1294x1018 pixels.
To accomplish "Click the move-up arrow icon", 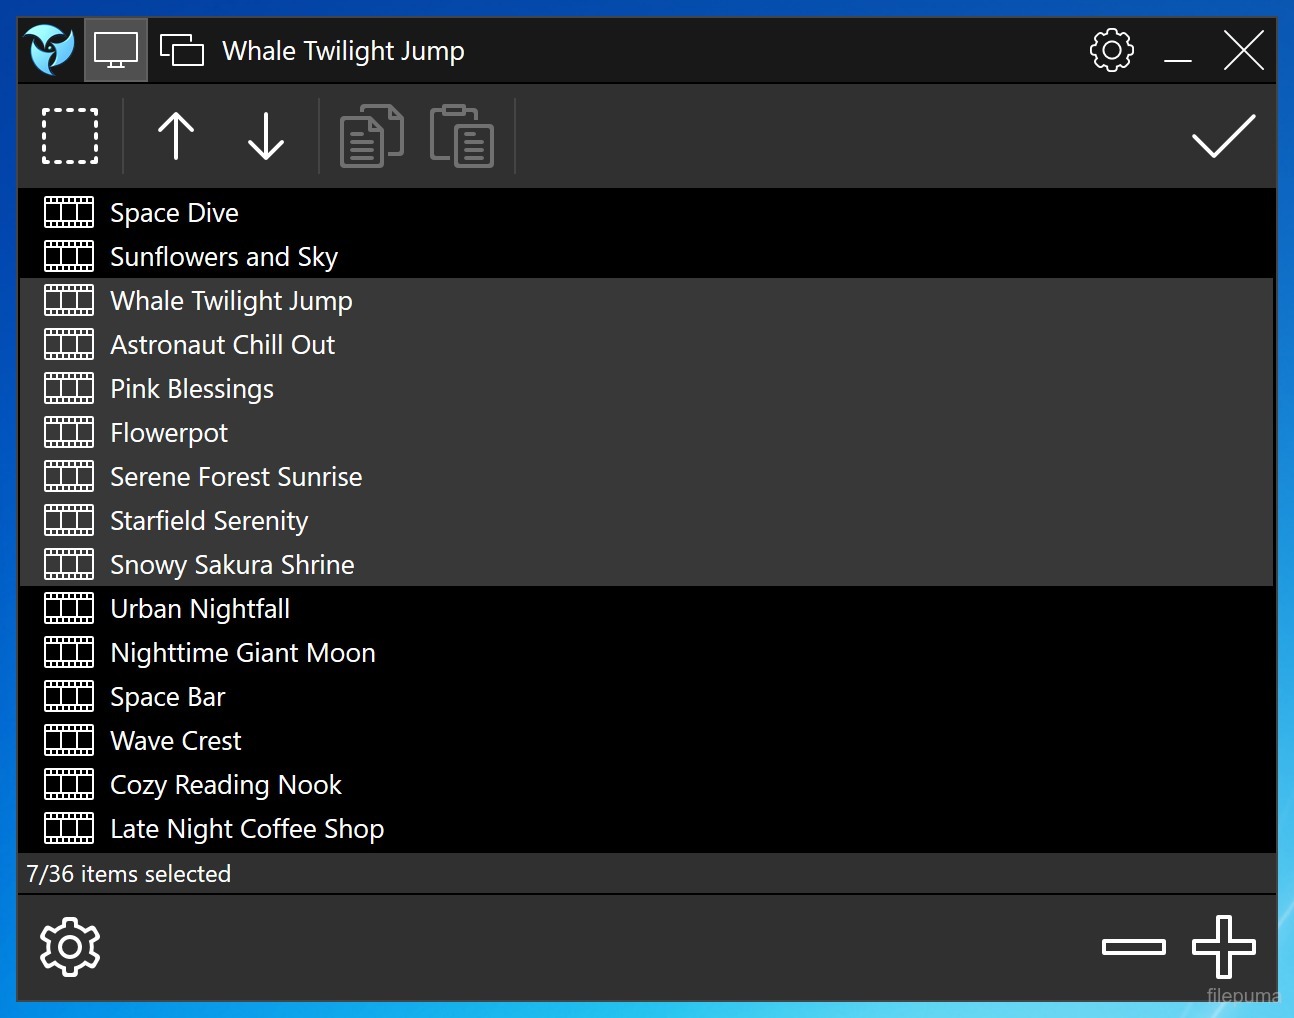I will point(176,136).
